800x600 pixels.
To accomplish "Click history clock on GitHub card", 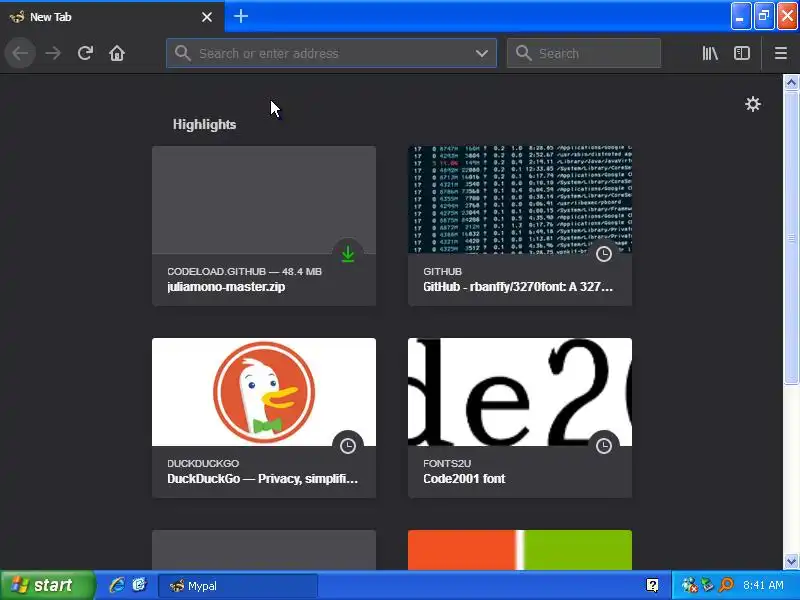I will coord(604,254).
